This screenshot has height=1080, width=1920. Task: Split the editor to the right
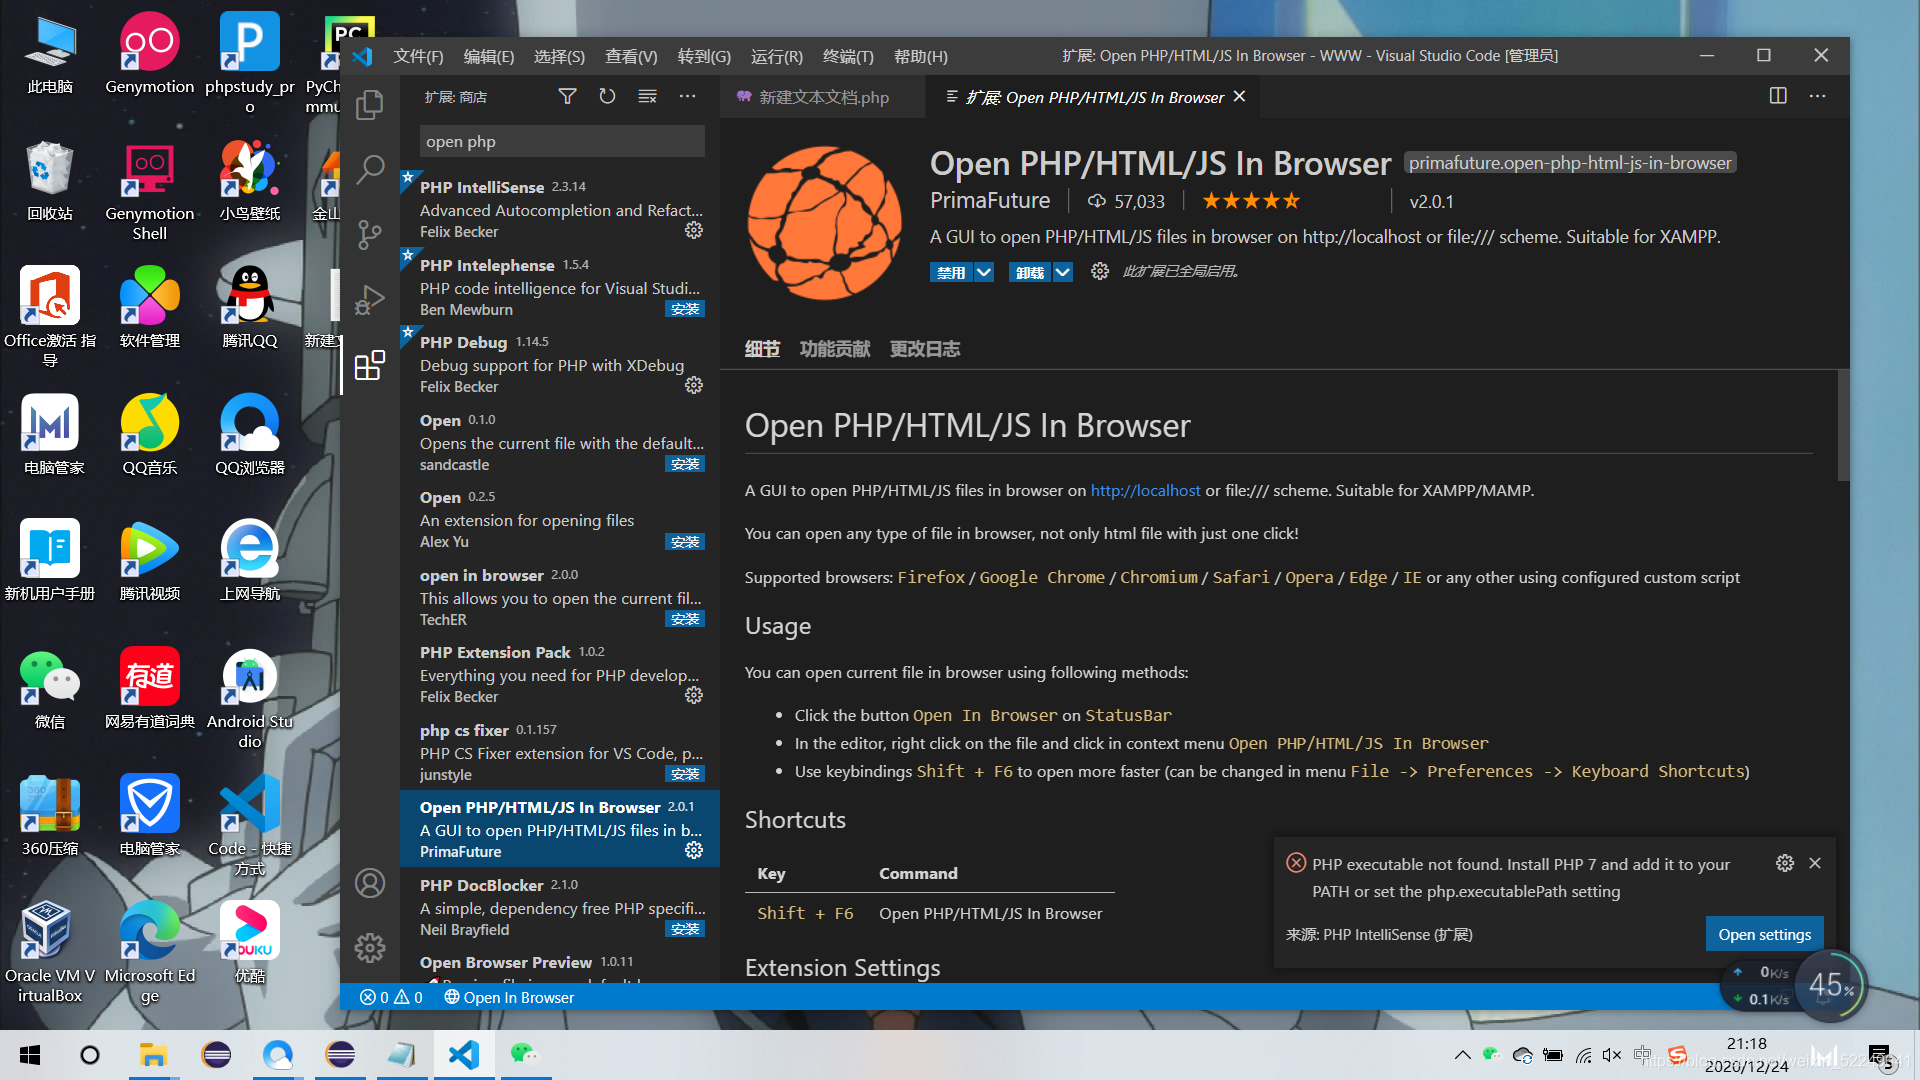1778,96
